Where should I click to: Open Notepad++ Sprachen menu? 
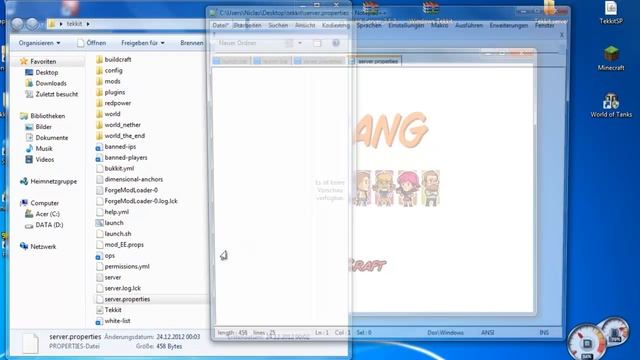click(369, 25)
